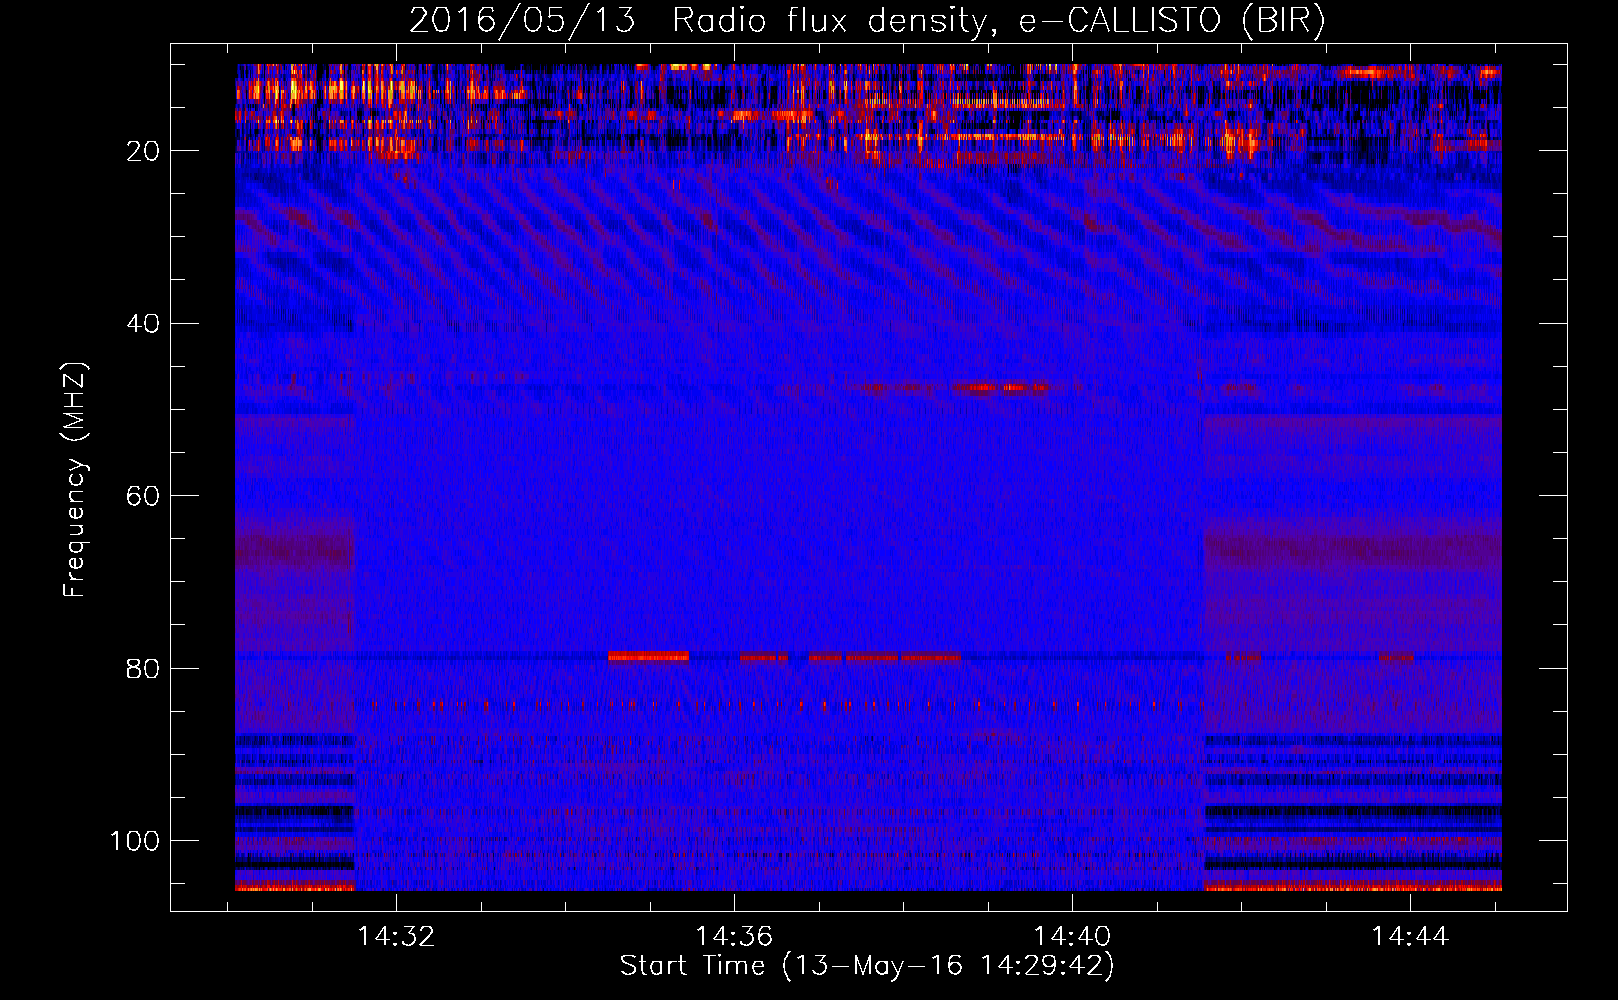Screen dimensions: 1618x1000
Task: Click the red emission streak near 47 MHz
Action: tap(1000, 387)
